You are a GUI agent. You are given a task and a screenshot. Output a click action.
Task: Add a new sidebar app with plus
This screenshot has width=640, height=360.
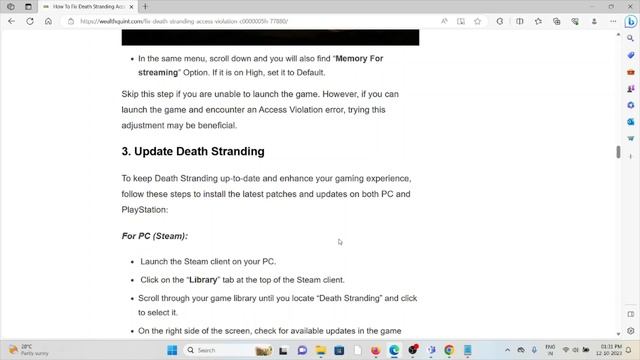coord(631,156)
